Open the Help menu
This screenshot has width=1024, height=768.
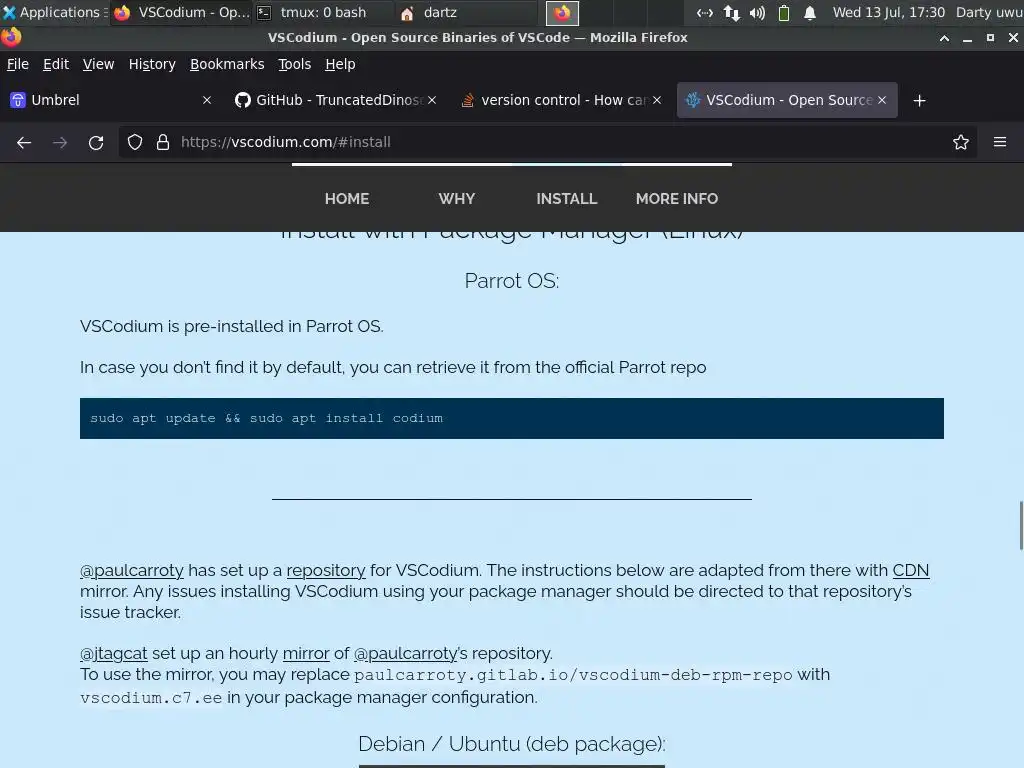click(x=340, y=64)
